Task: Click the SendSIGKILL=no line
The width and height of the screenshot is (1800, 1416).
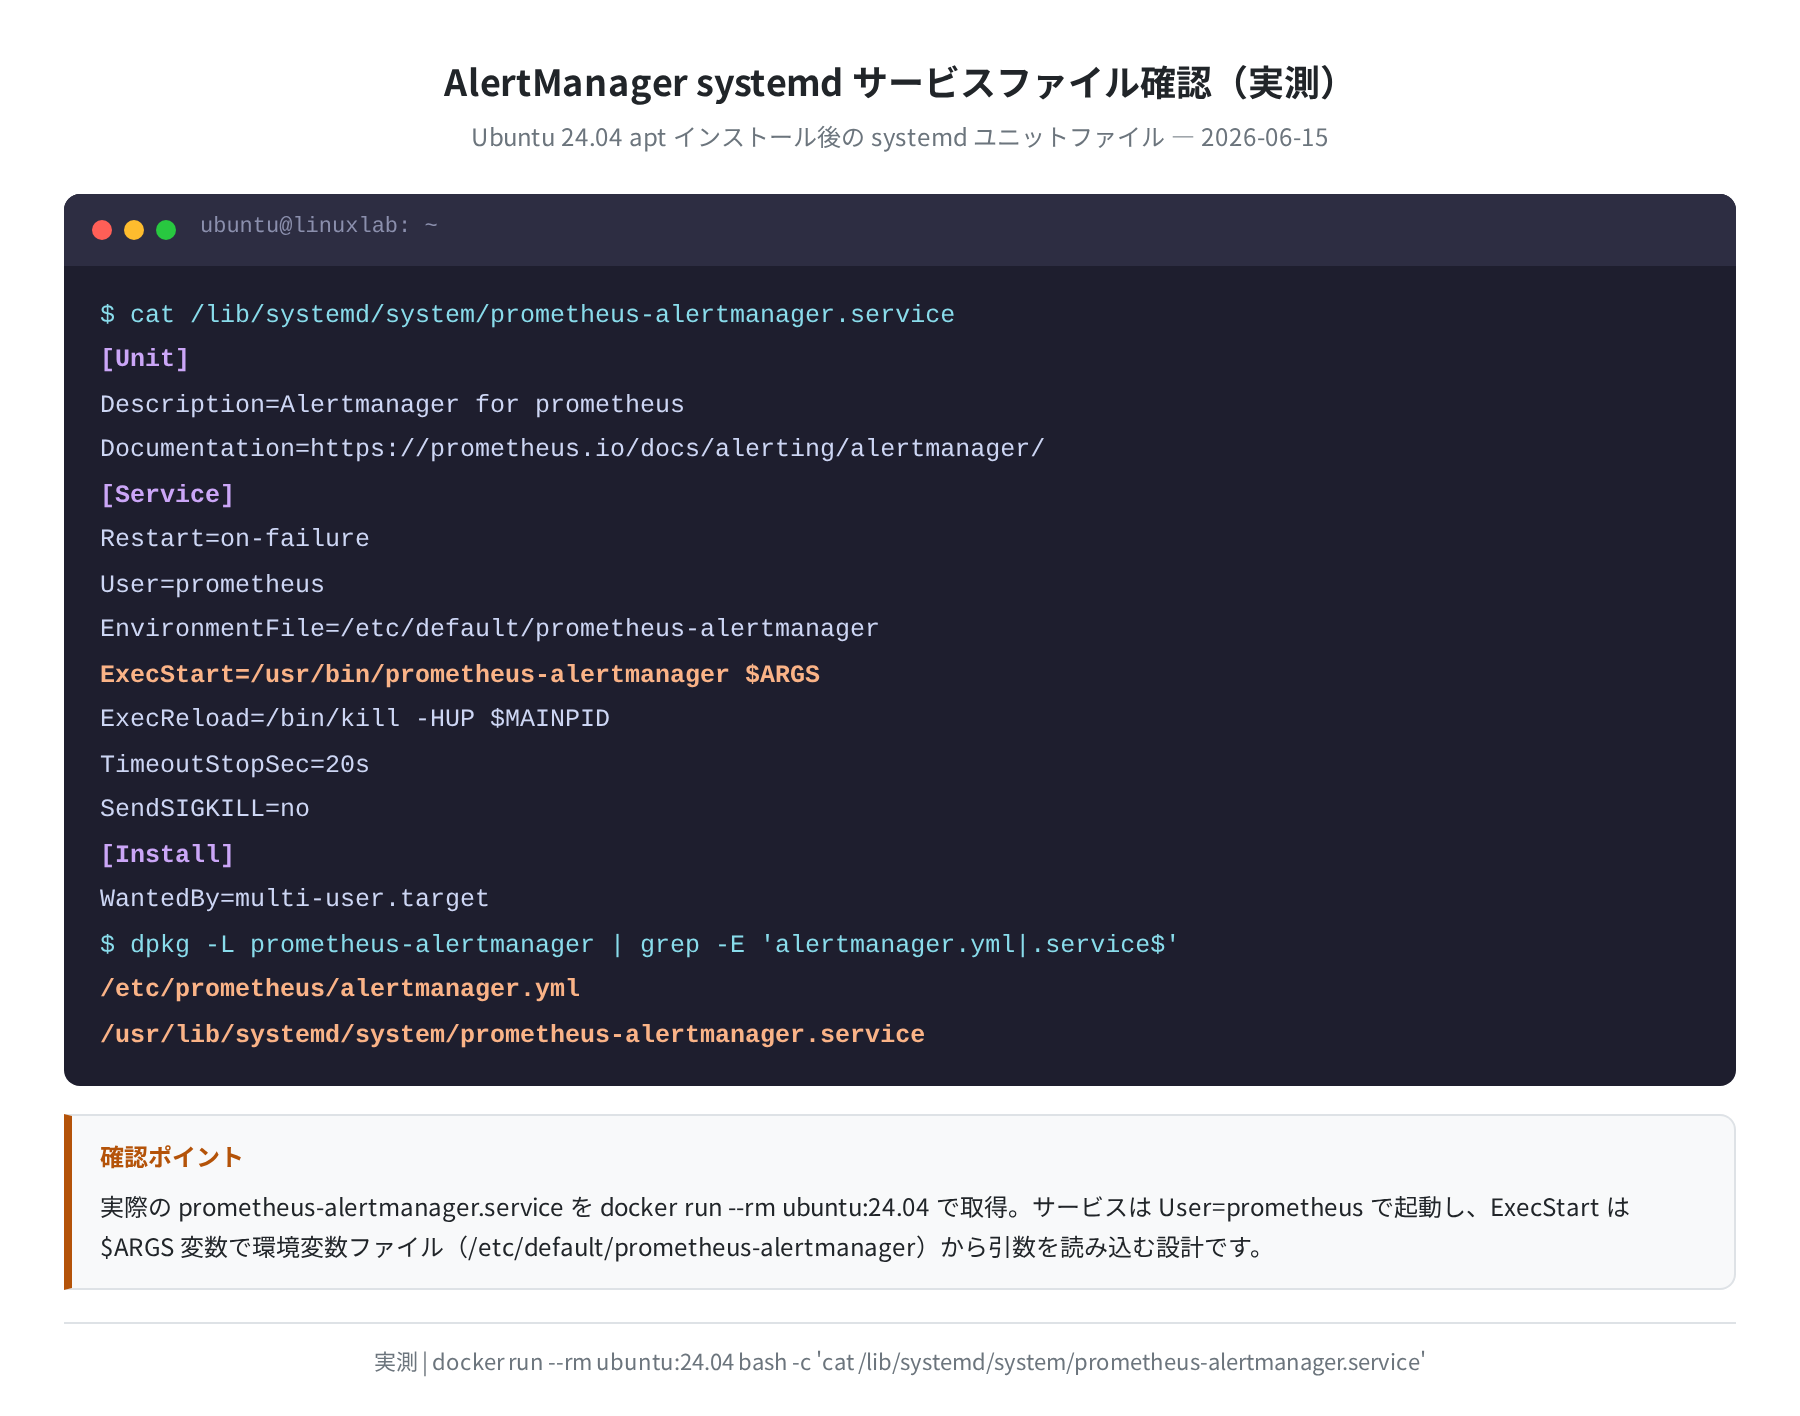Action: pos(205,809)
